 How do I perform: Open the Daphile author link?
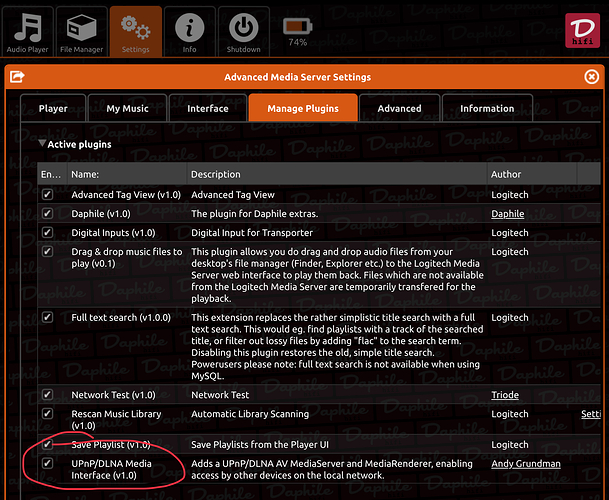tap(507, 214)
